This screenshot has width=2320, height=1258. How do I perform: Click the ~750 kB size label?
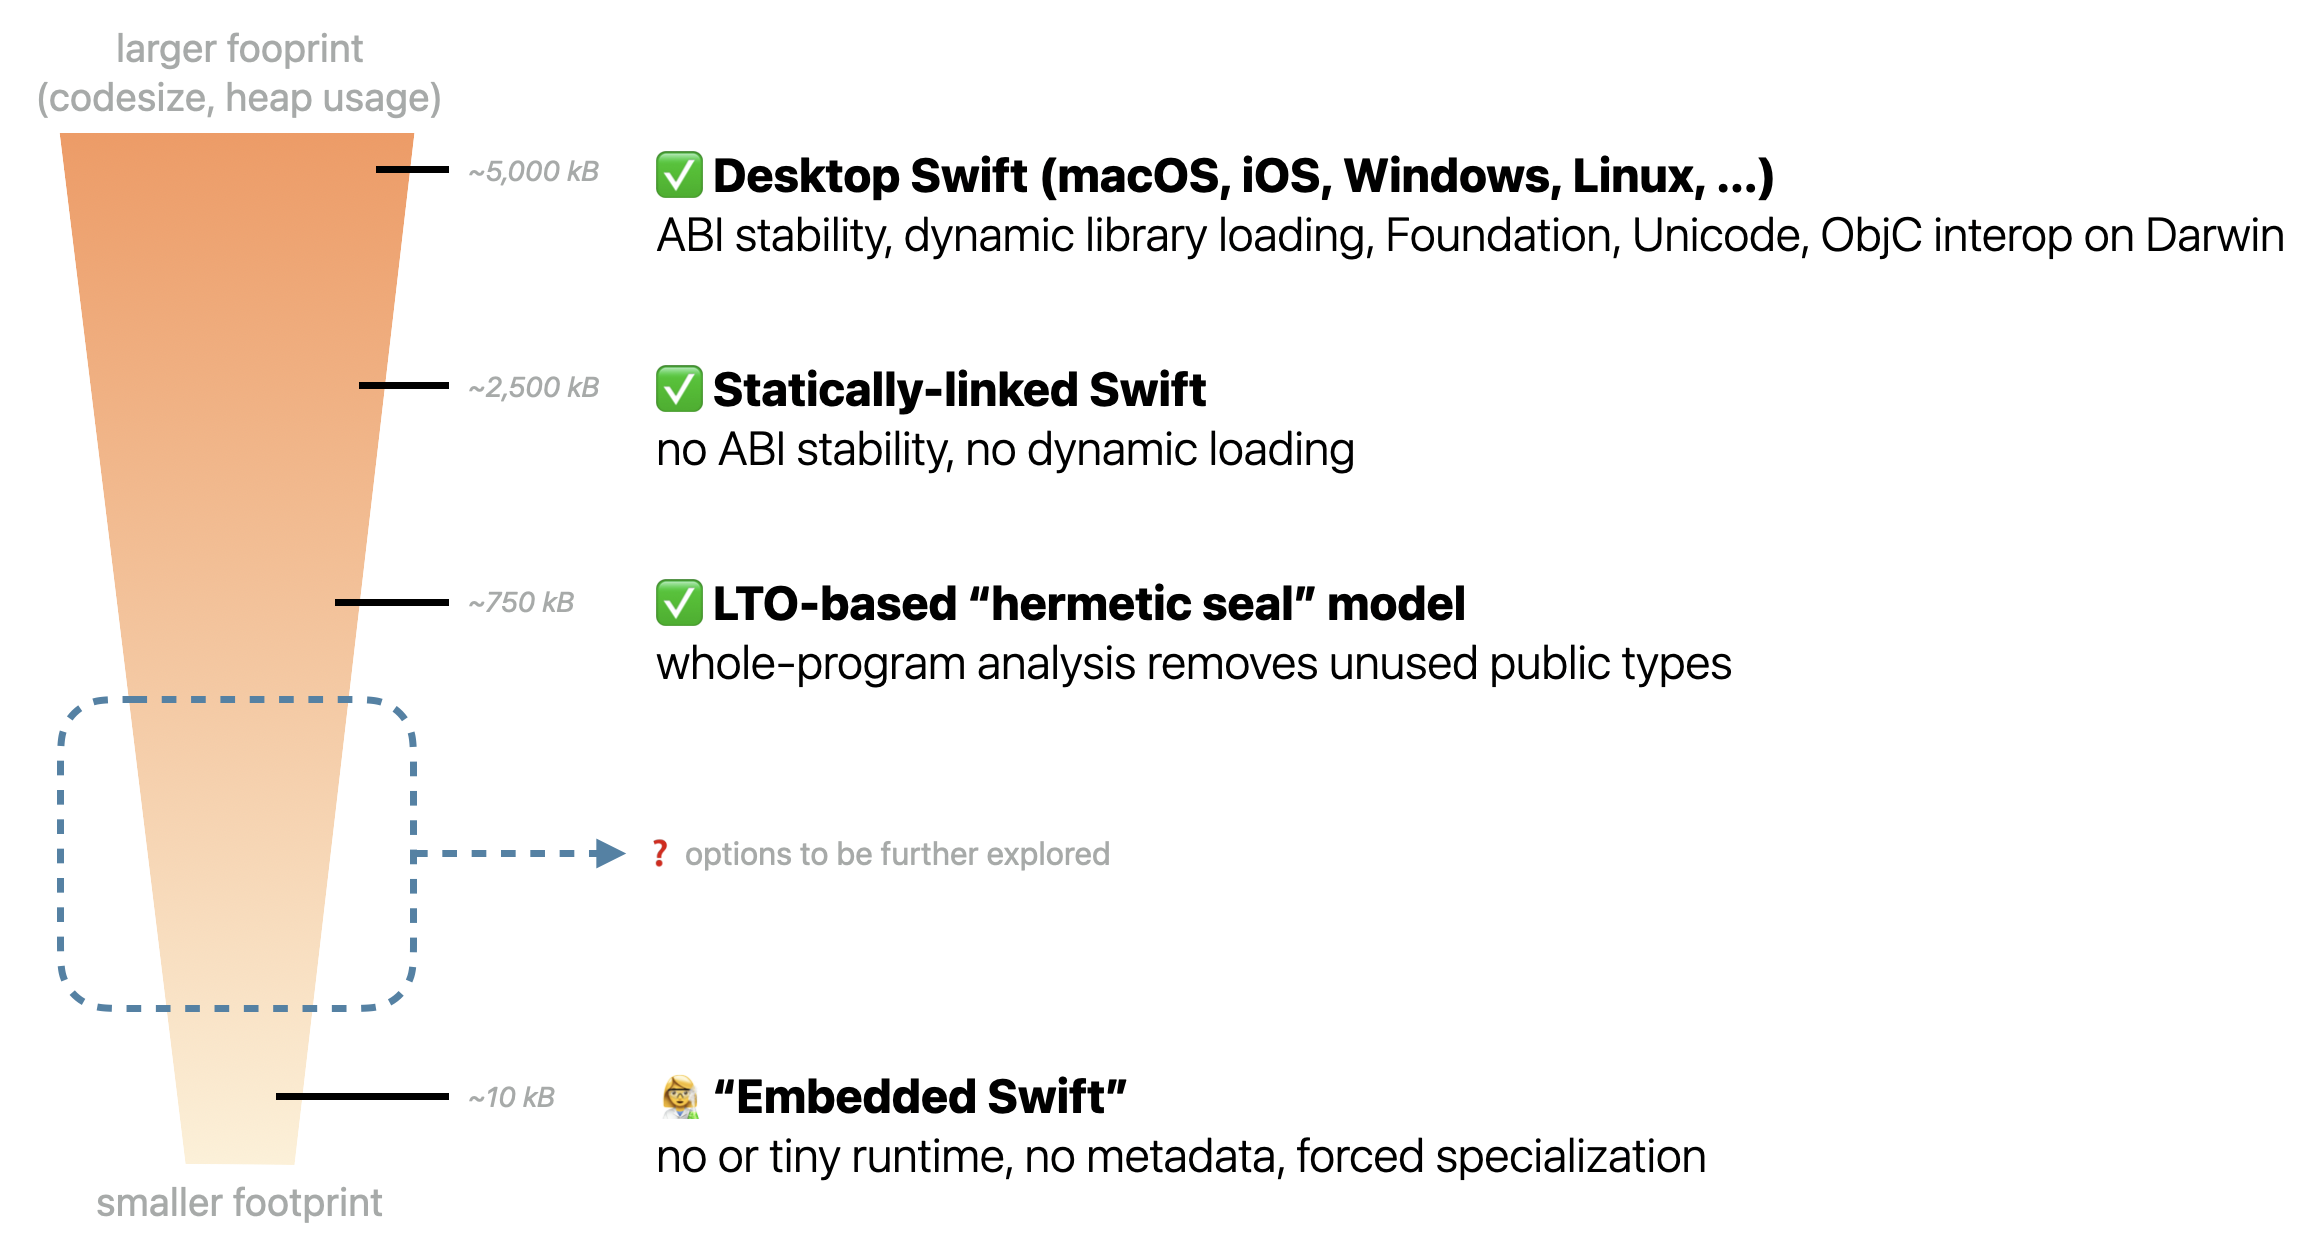[521, 602]
